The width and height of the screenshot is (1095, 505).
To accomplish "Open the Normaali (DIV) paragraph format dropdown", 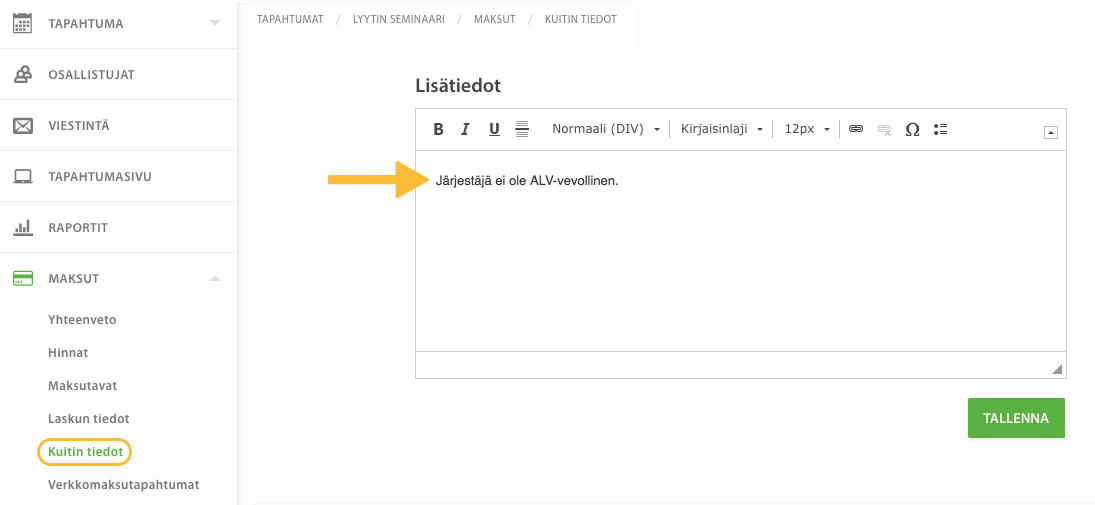I will [606, 129].
